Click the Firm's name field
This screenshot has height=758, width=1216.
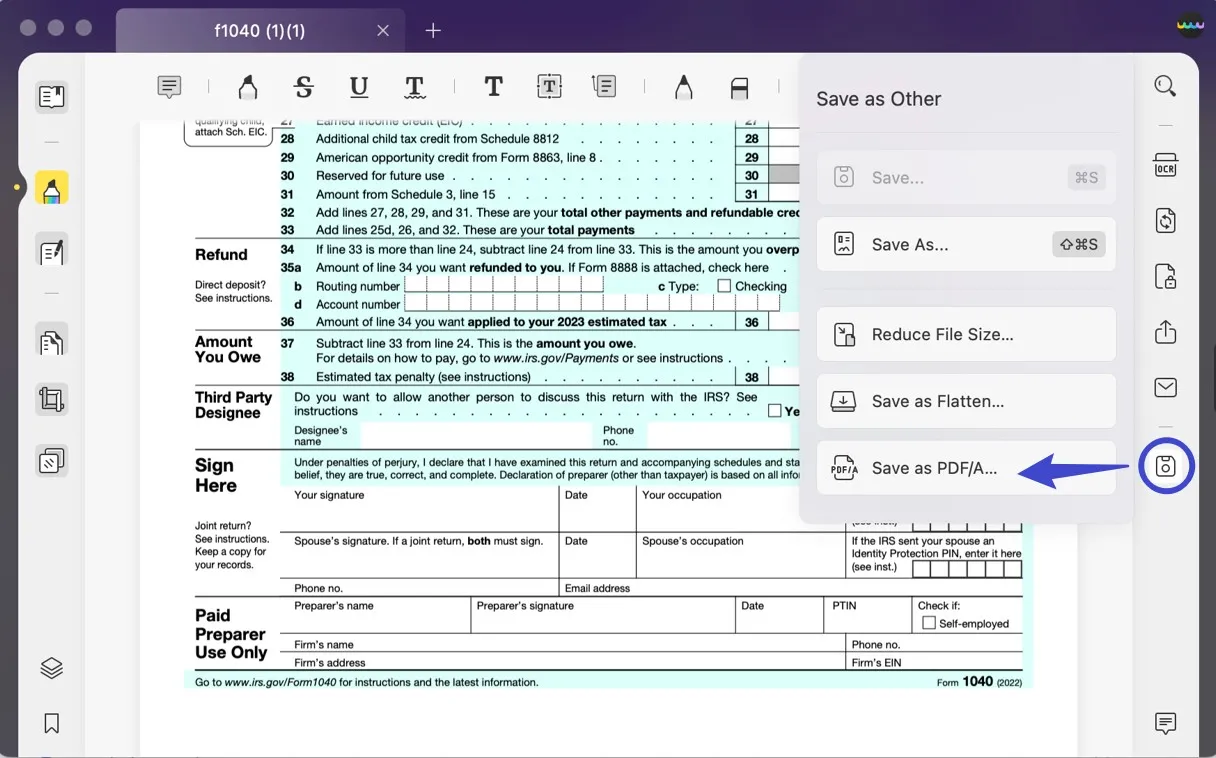pos(563,645)
